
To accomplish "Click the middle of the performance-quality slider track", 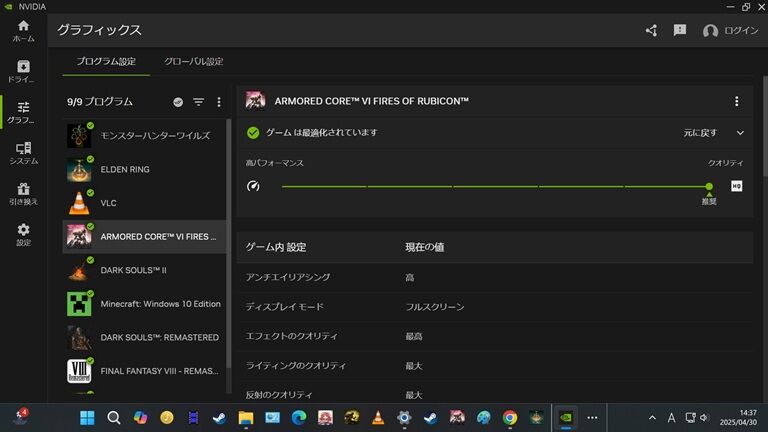I will coord(496,187).
